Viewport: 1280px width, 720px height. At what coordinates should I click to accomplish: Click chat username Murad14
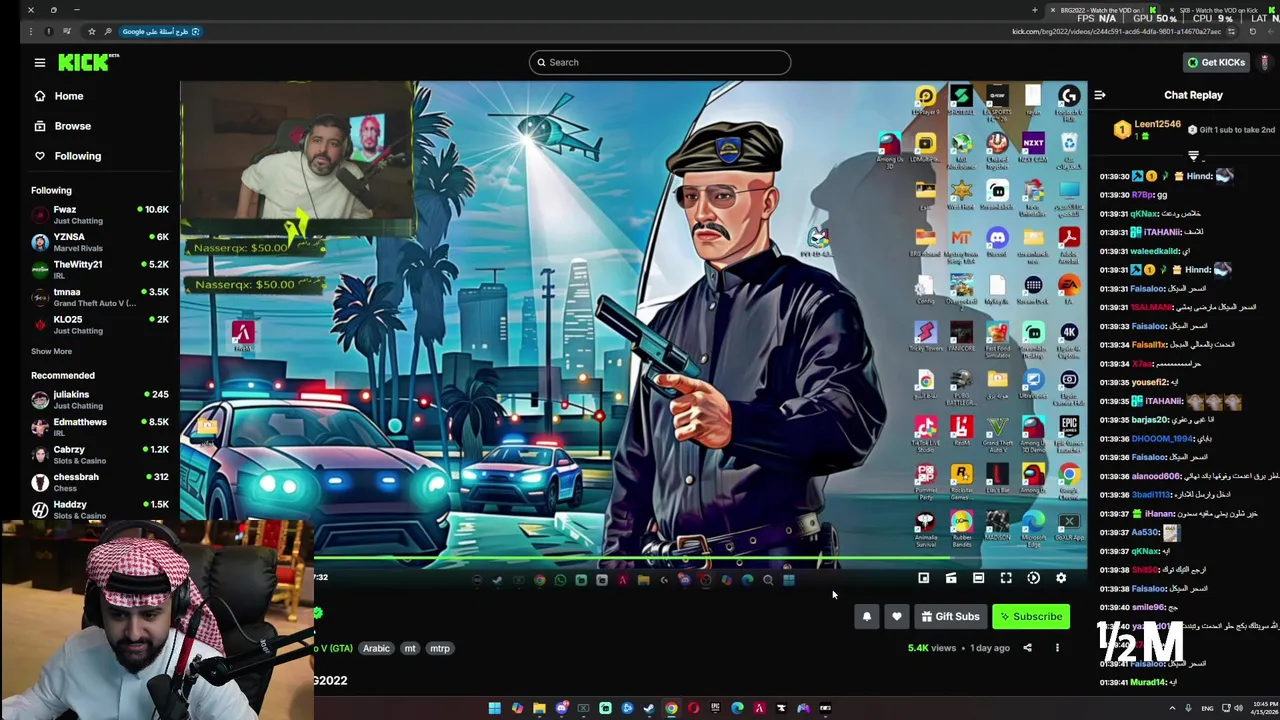[1148, 682]
